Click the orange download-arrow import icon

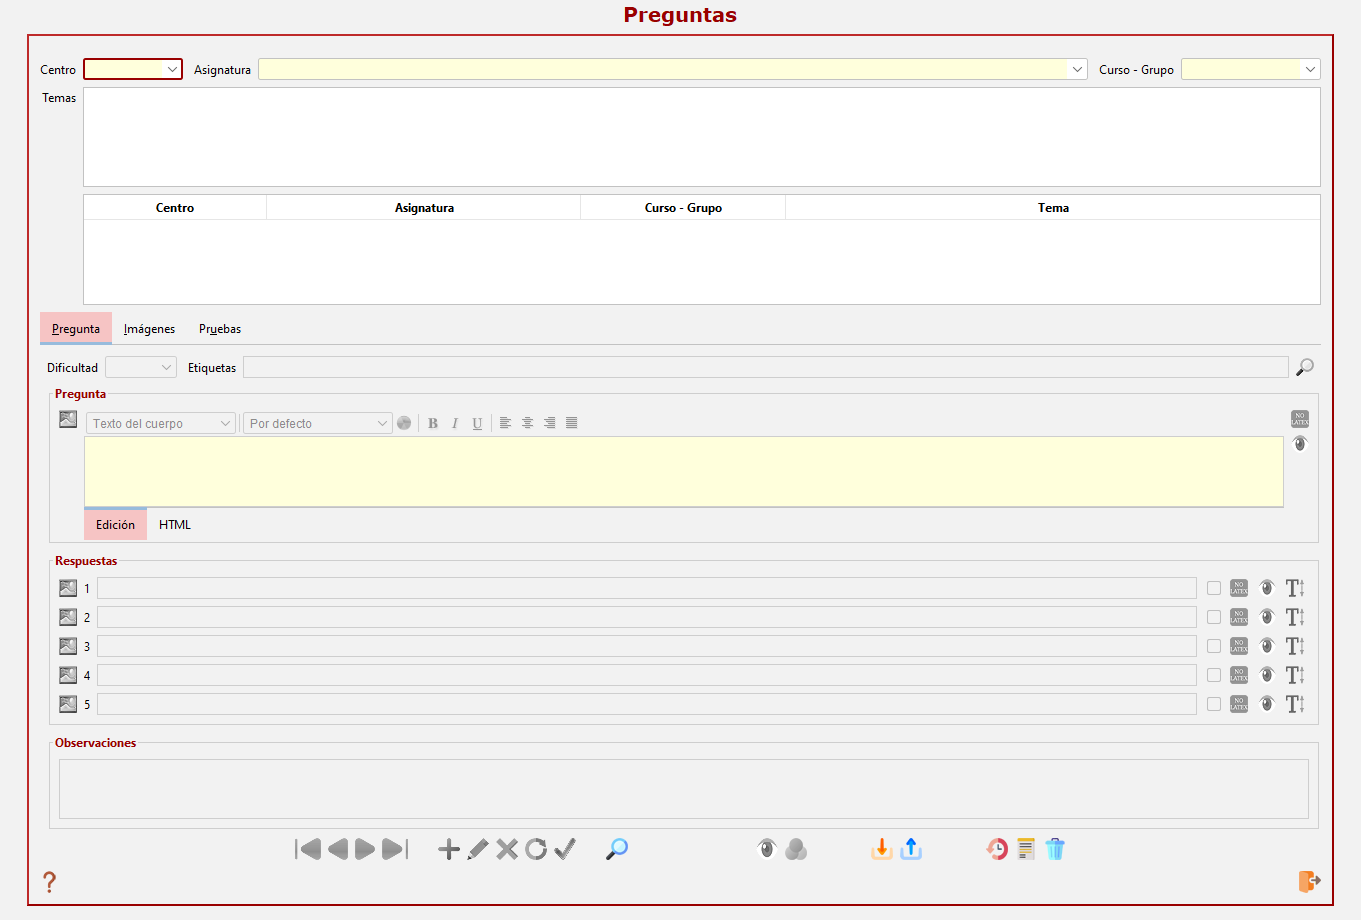tap(882, 849)
